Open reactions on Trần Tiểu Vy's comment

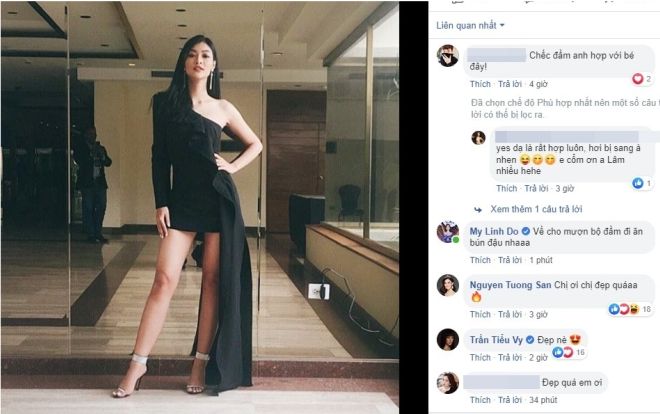(x=569, y=352)
